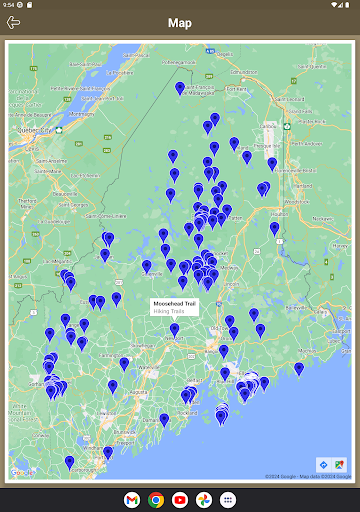Select the pin near Saint-François-de-Madawaska
360x512 pixels.
pos(180,89)
